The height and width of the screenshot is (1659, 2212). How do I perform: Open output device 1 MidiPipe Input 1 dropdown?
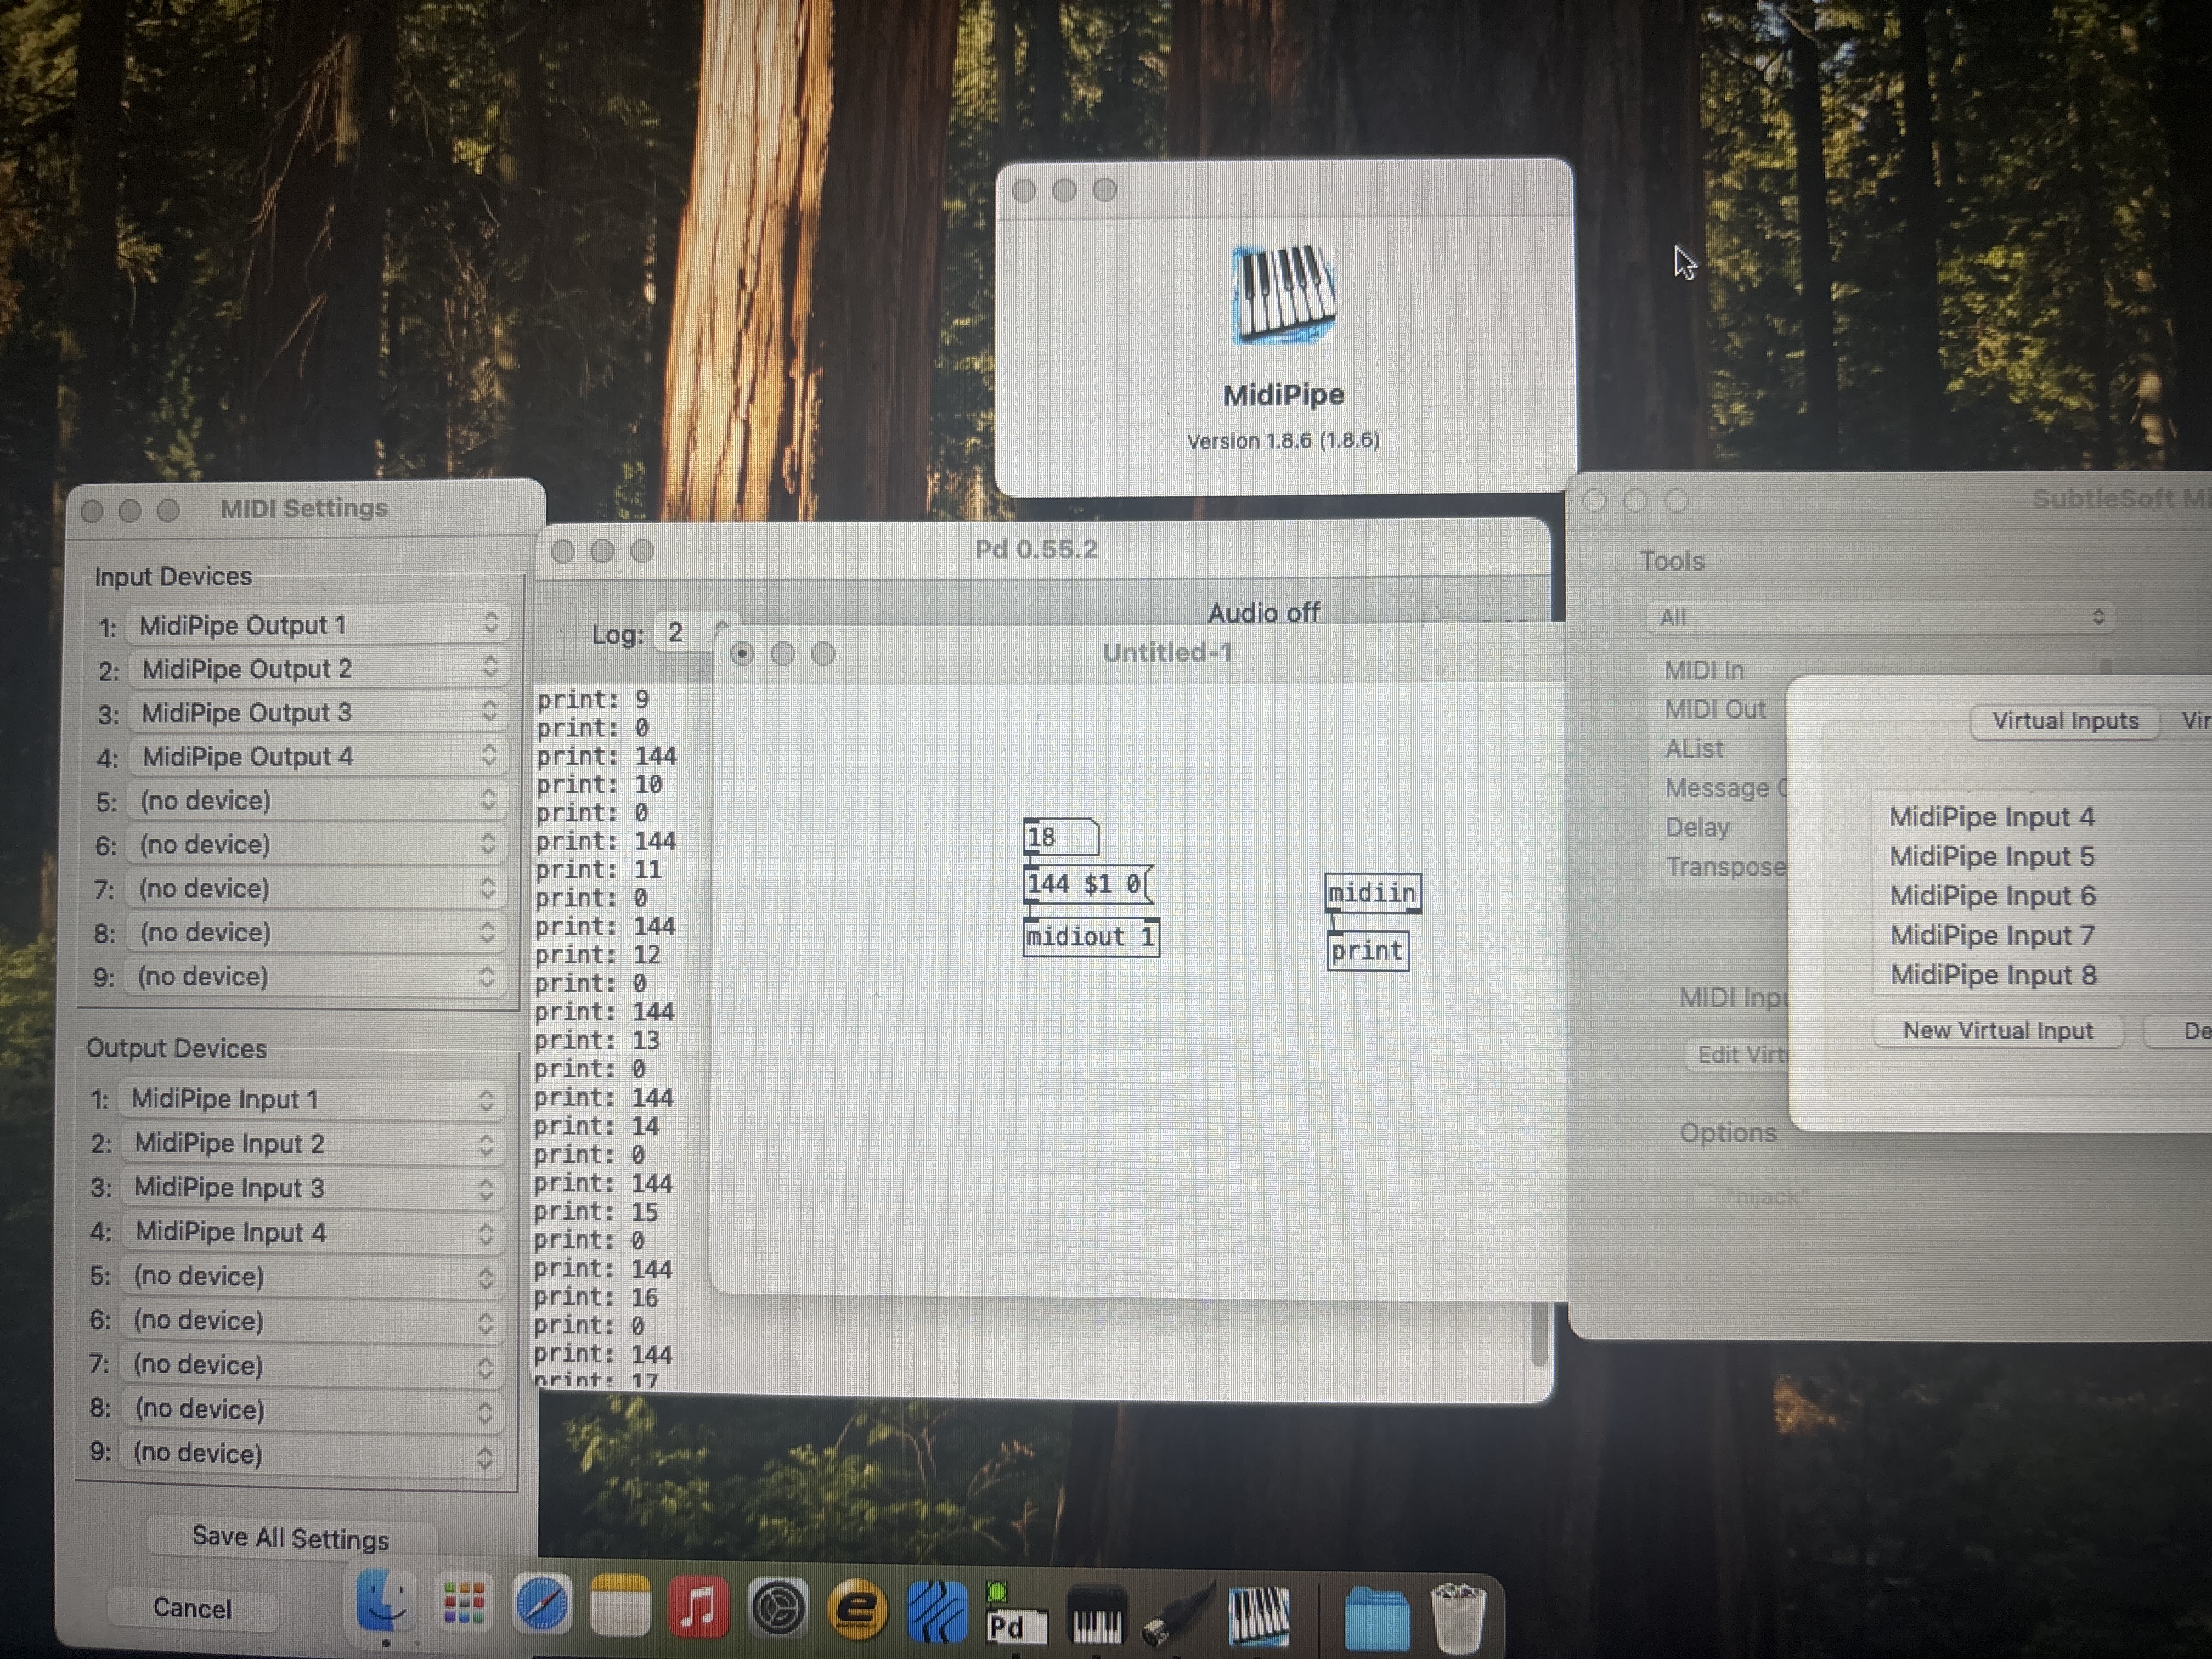pos(311,1099)
